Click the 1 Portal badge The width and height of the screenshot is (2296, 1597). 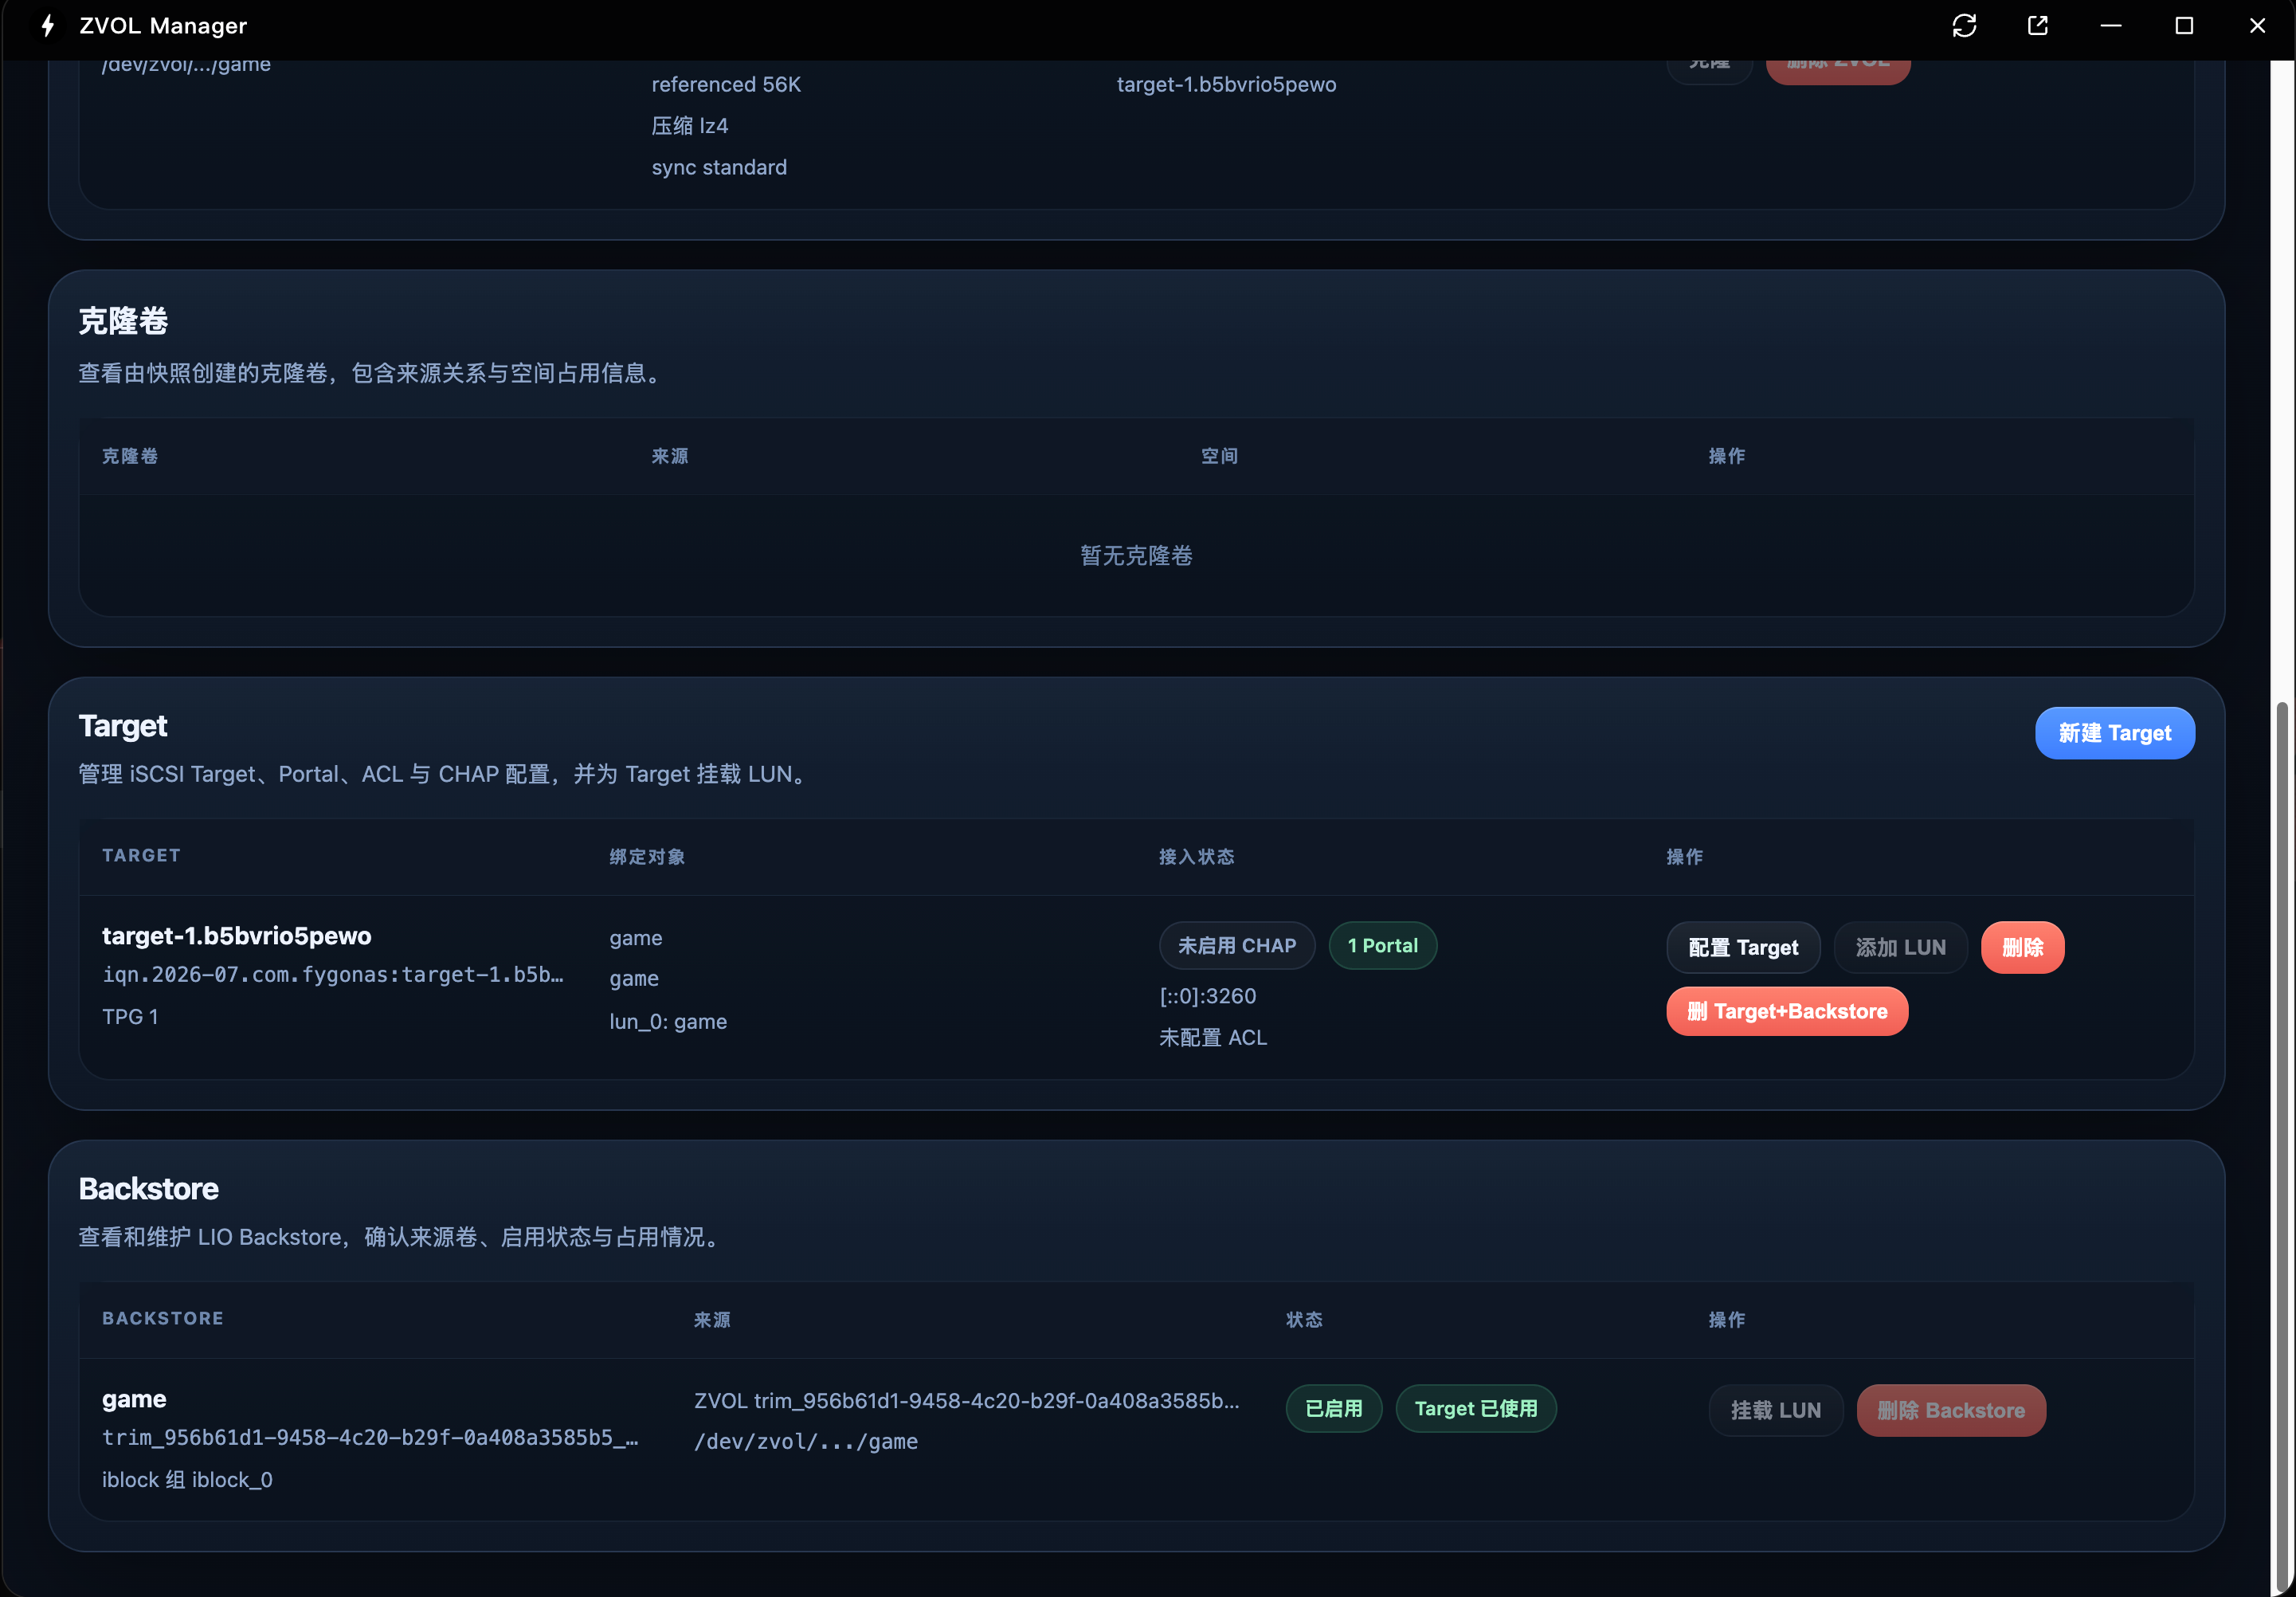click(1382, 946)
